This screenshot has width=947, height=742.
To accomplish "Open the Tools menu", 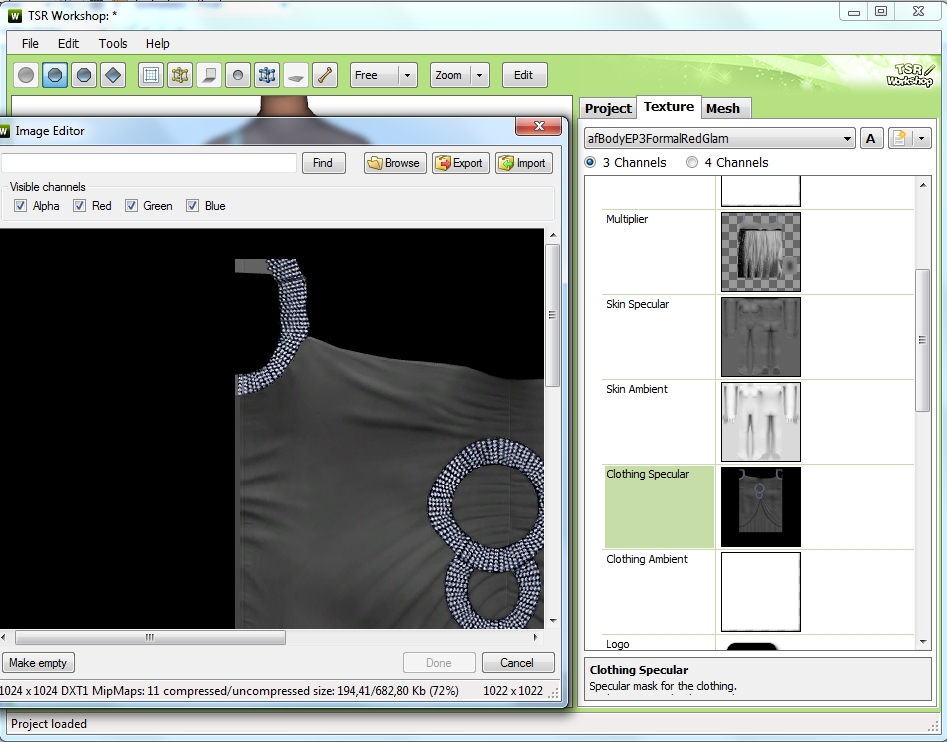I will 113,43.
